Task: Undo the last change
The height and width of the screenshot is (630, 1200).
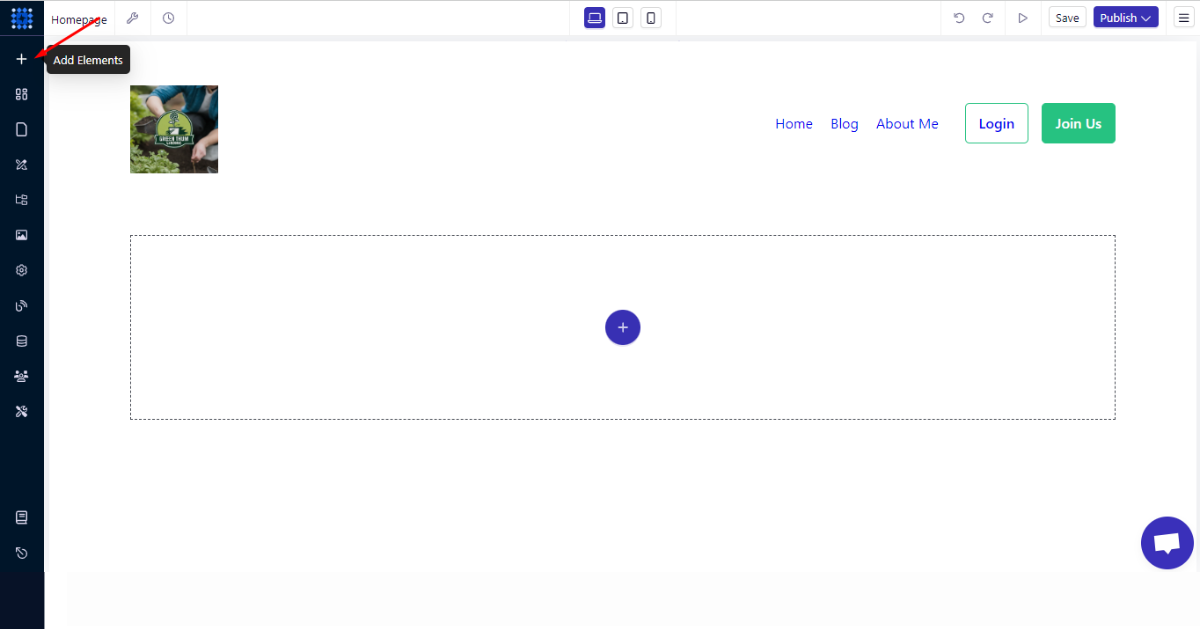Action: (959, 18)
